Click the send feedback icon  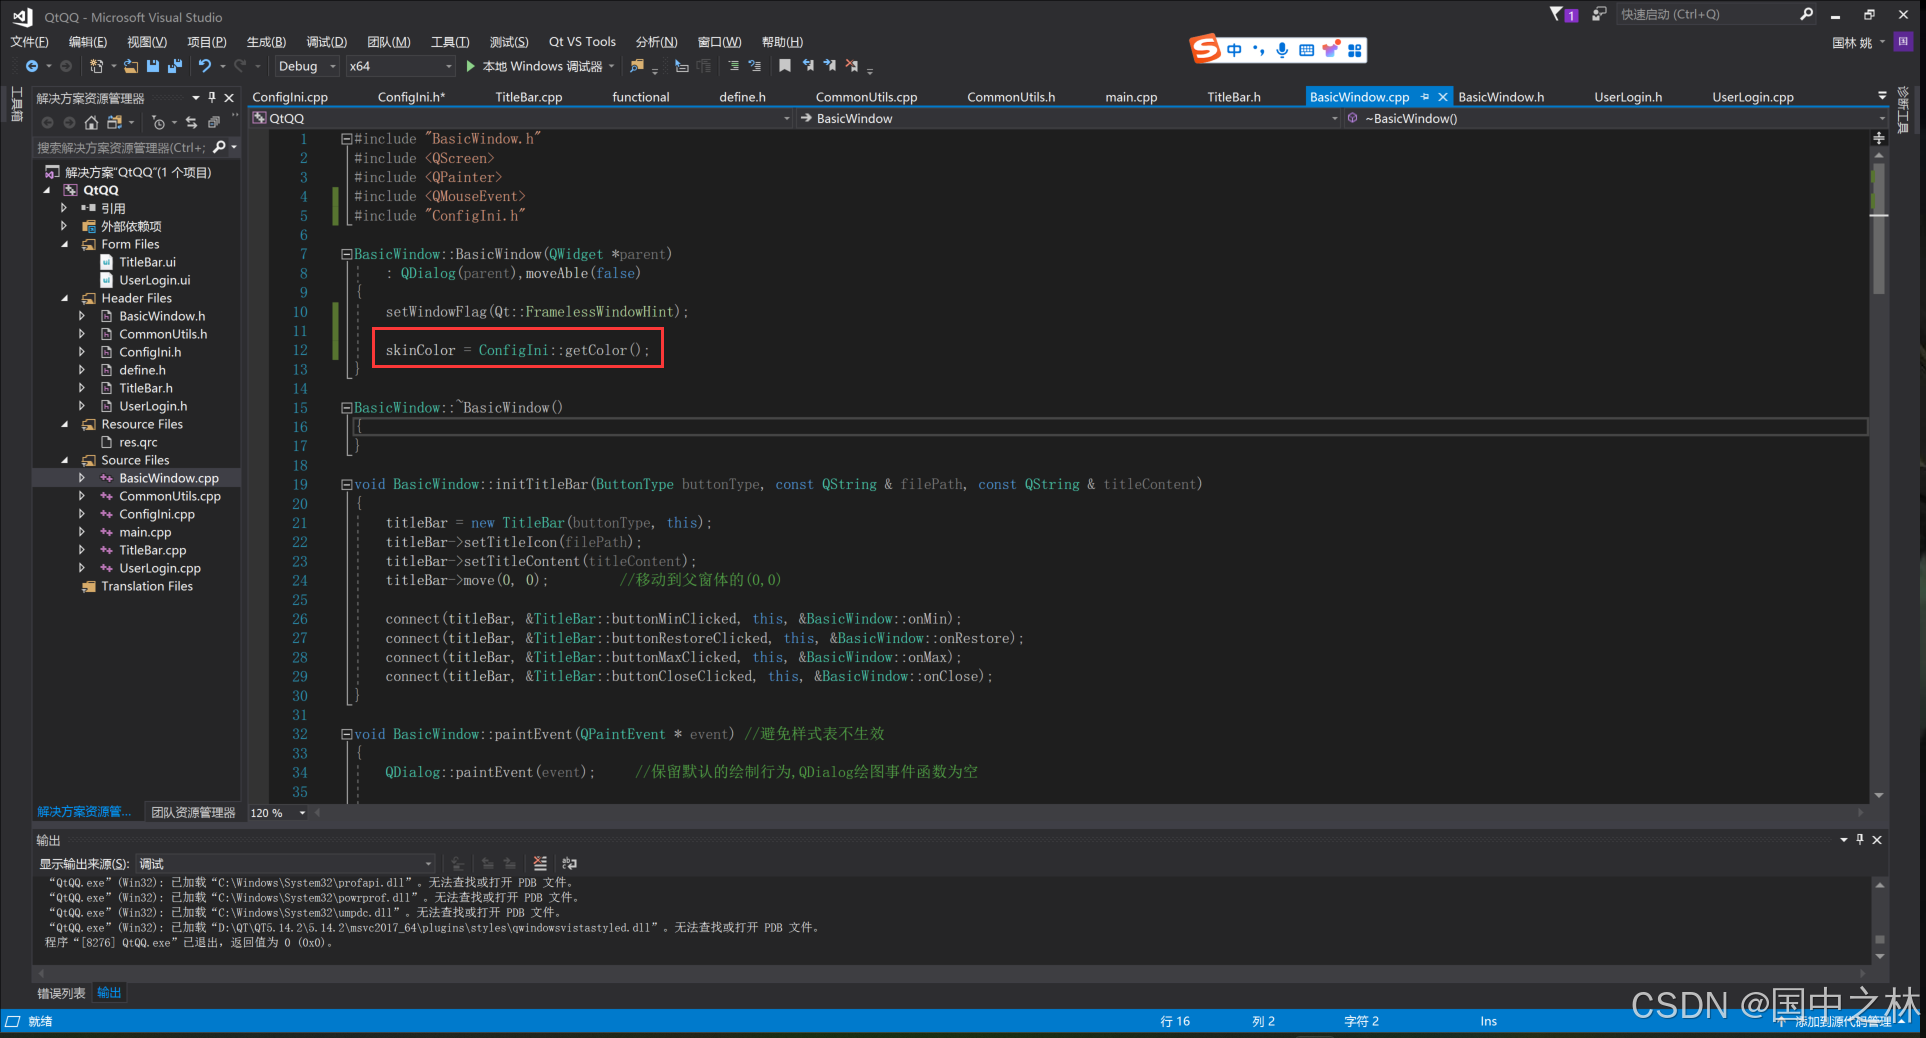[1599, 14]
